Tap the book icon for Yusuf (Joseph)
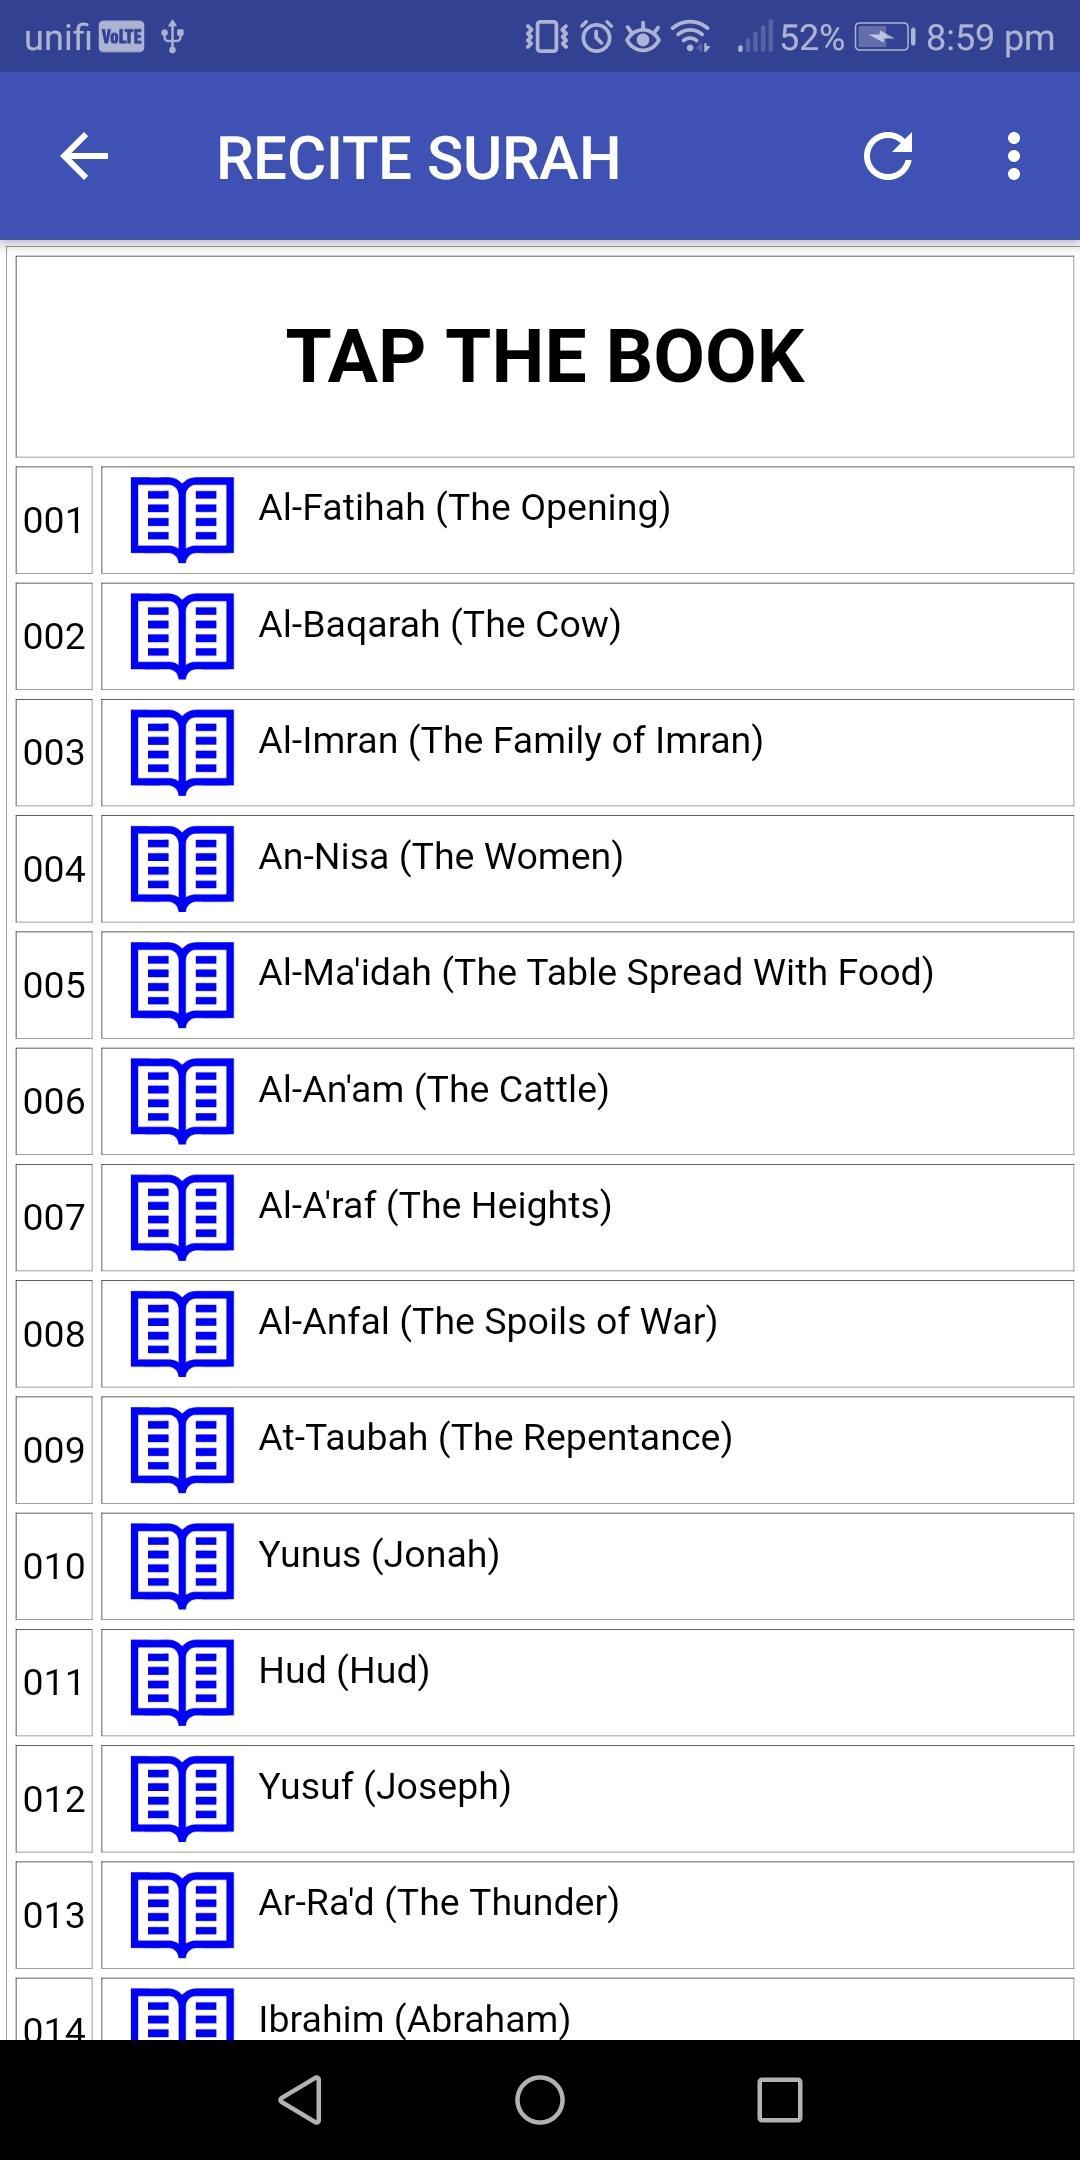The width and height of the screenshot is (1080, 2160). point(182,1797)
